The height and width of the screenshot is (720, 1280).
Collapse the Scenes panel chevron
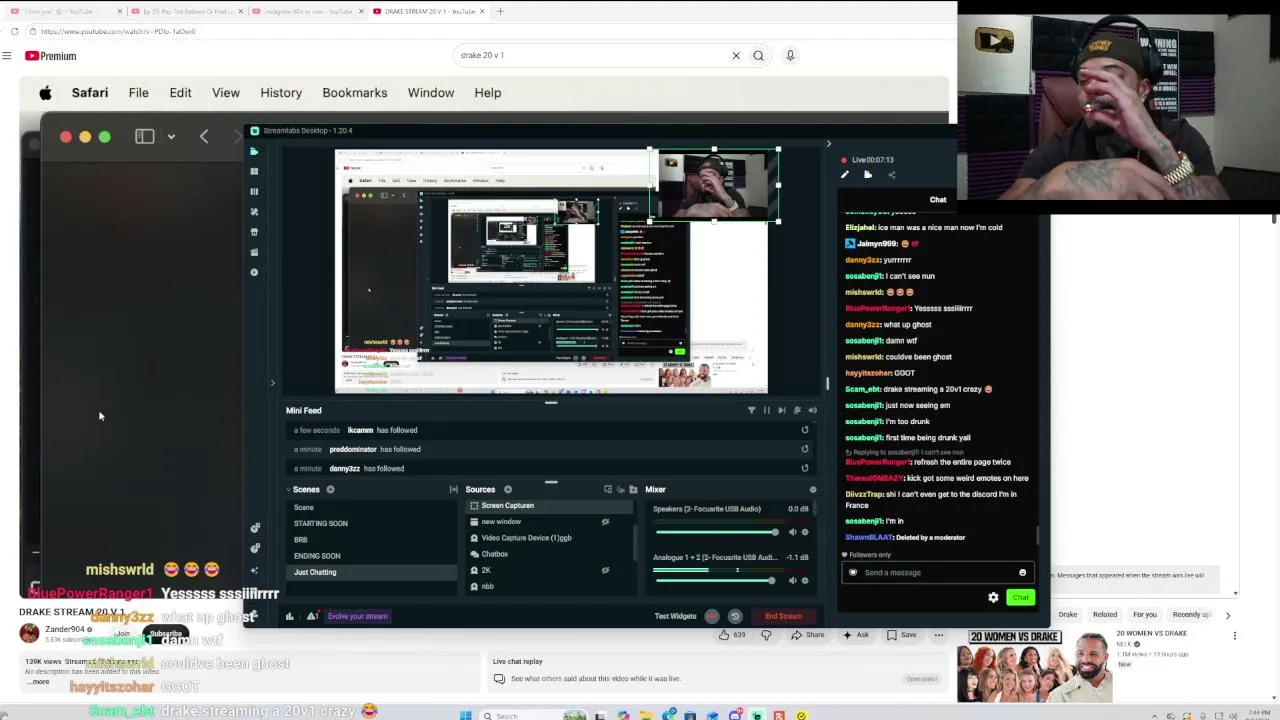point(288,490)
